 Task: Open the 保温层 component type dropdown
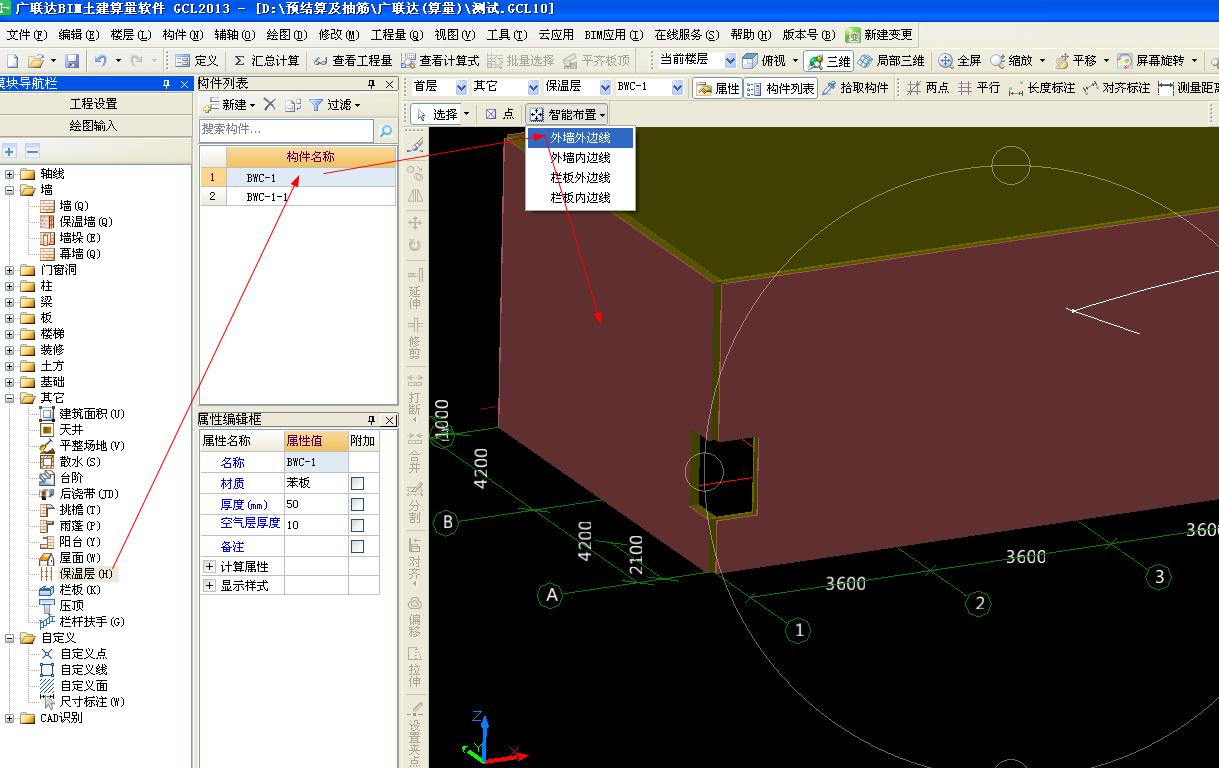pyautogui.click(x=604, y=88)
